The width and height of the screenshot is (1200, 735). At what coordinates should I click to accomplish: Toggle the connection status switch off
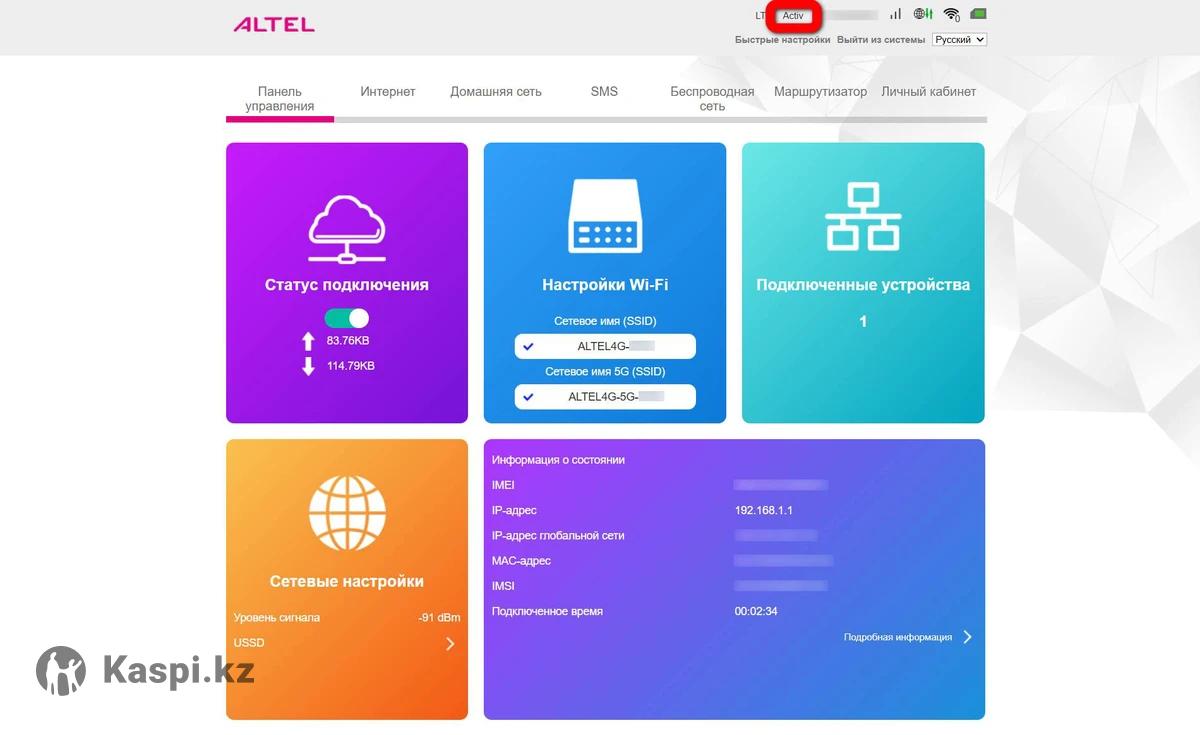point(346,318)
